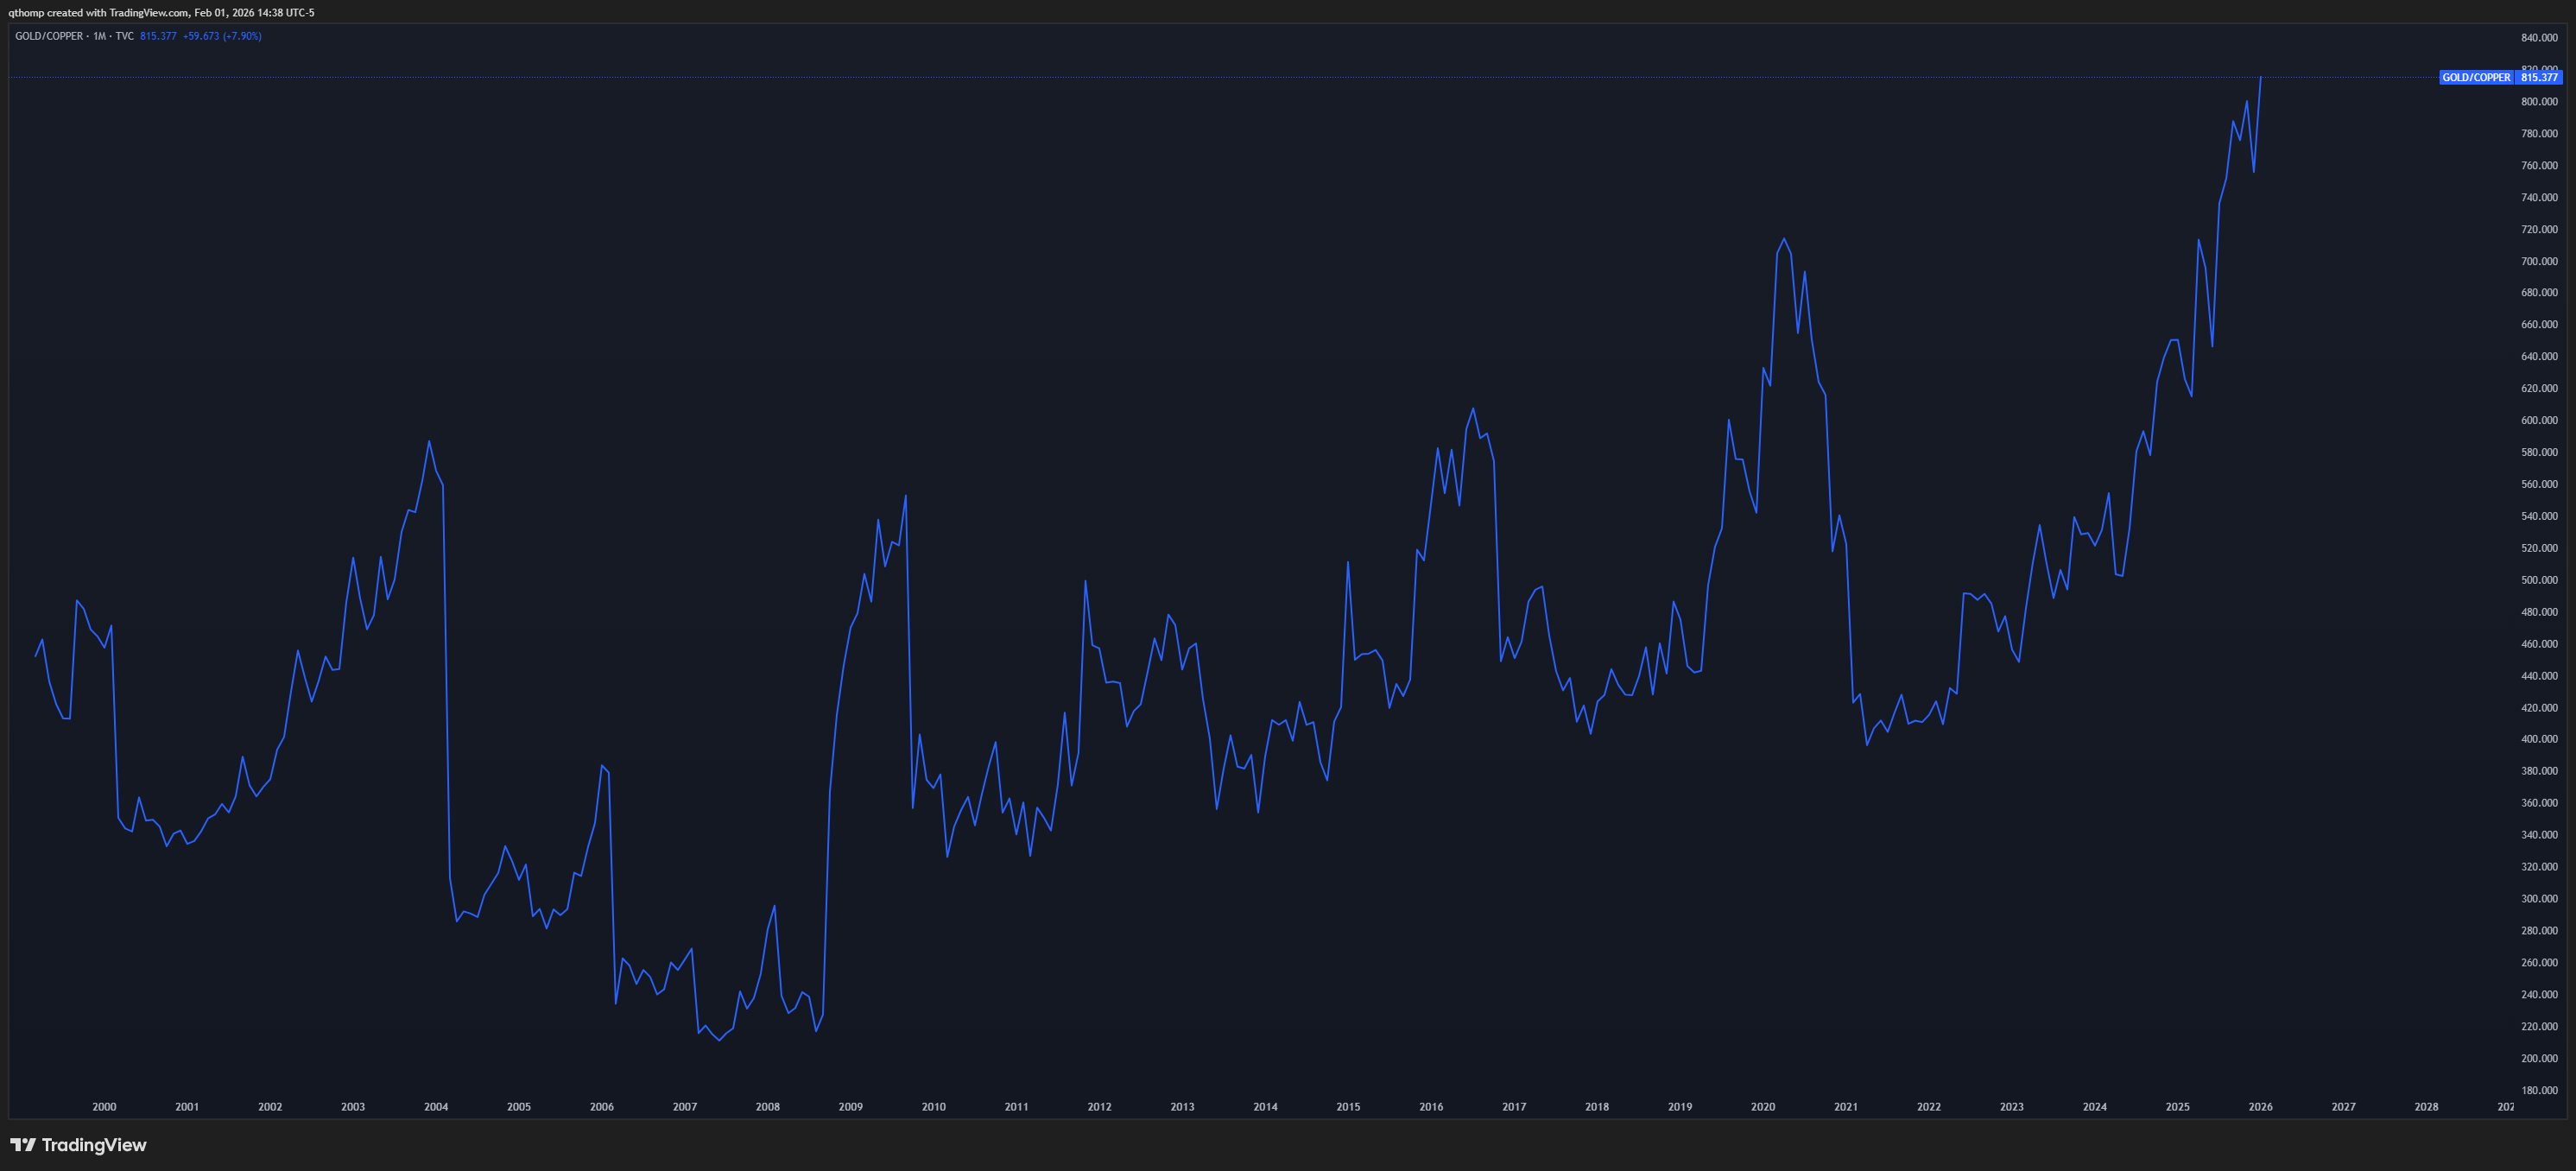
Task: Click the 2020 label on time axis
Action: tap(1762, 1107)
